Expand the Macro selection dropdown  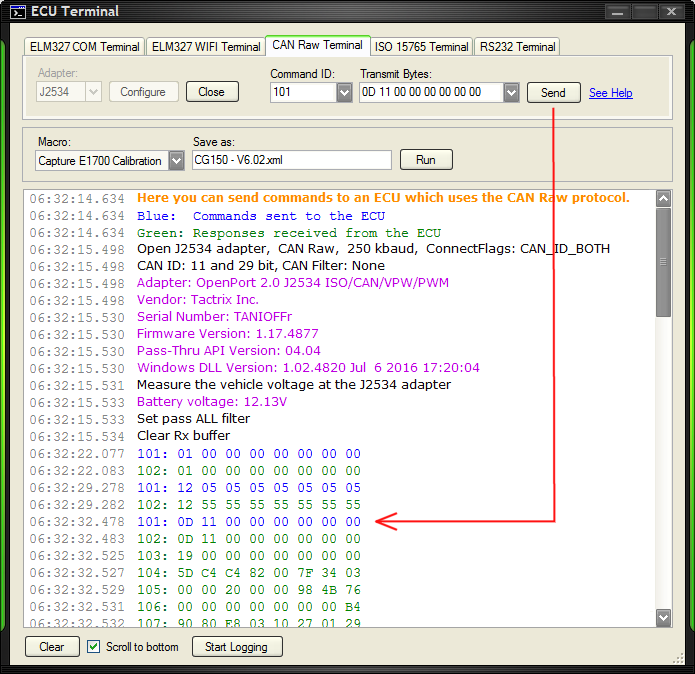pyautogui.click(x=176, y=160)
